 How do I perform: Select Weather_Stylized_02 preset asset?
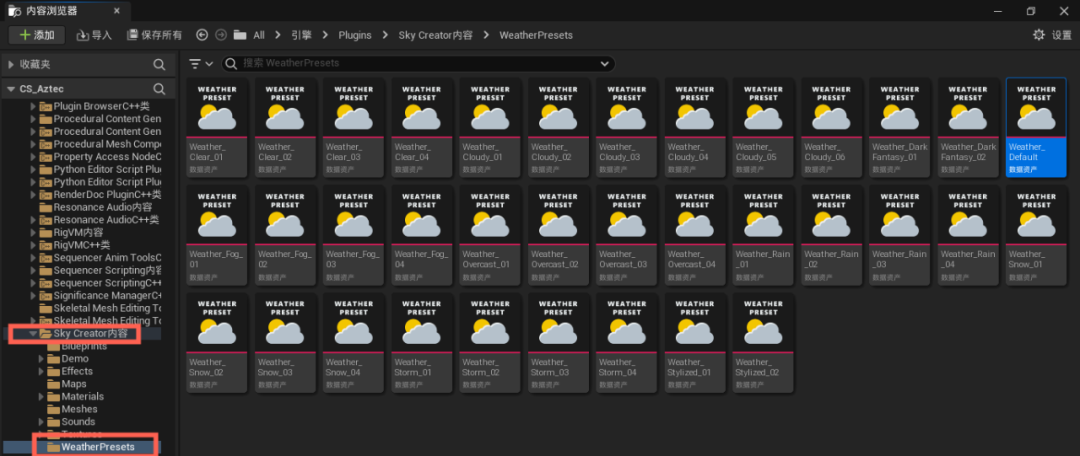[x=764, y=342]
